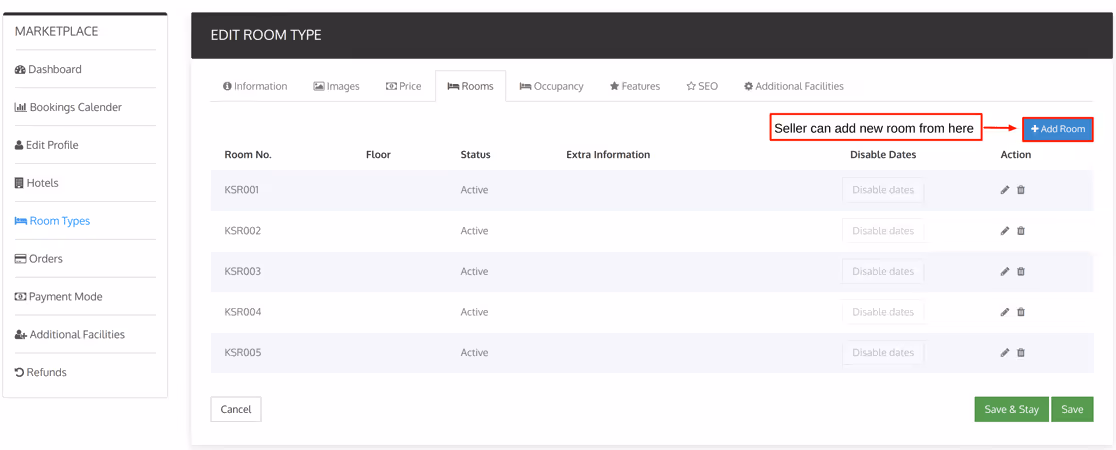Go to Bookings Calender in sidebar
Viewport: 1116px width, 450px height.
(x=68, y=107)
